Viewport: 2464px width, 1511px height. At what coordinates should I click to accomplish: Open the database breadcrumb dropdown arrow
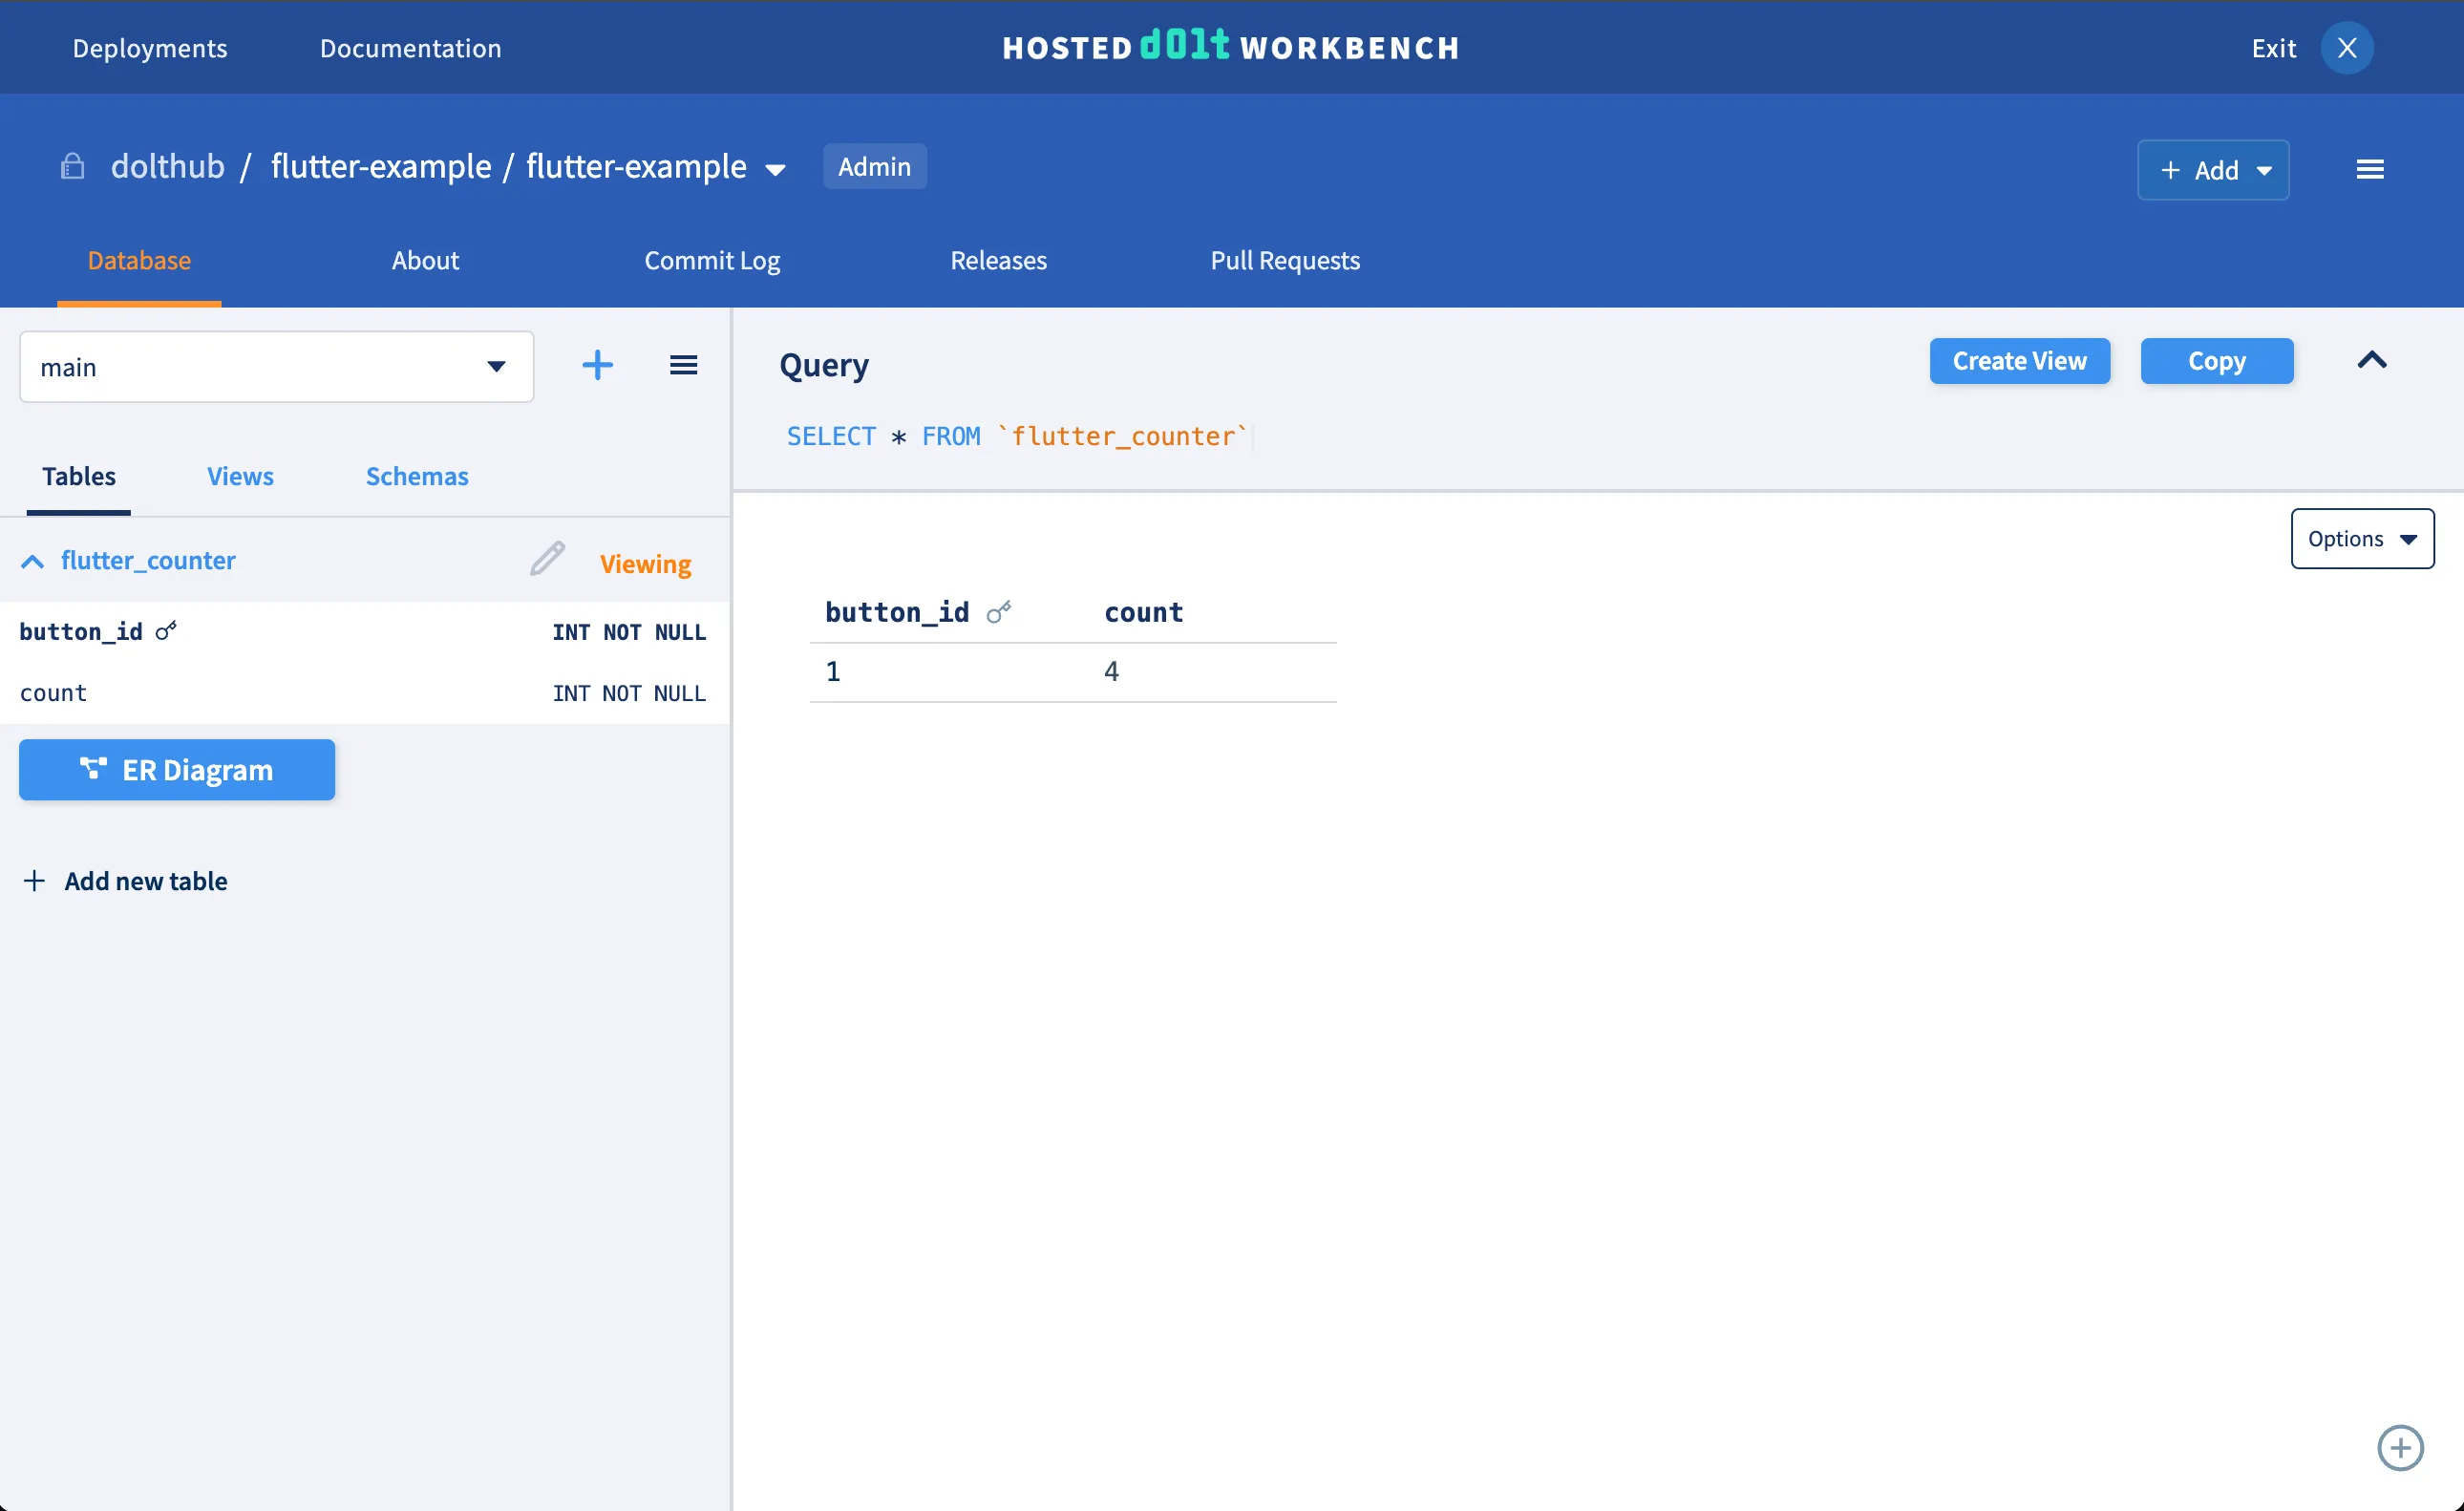pos(775,169)
